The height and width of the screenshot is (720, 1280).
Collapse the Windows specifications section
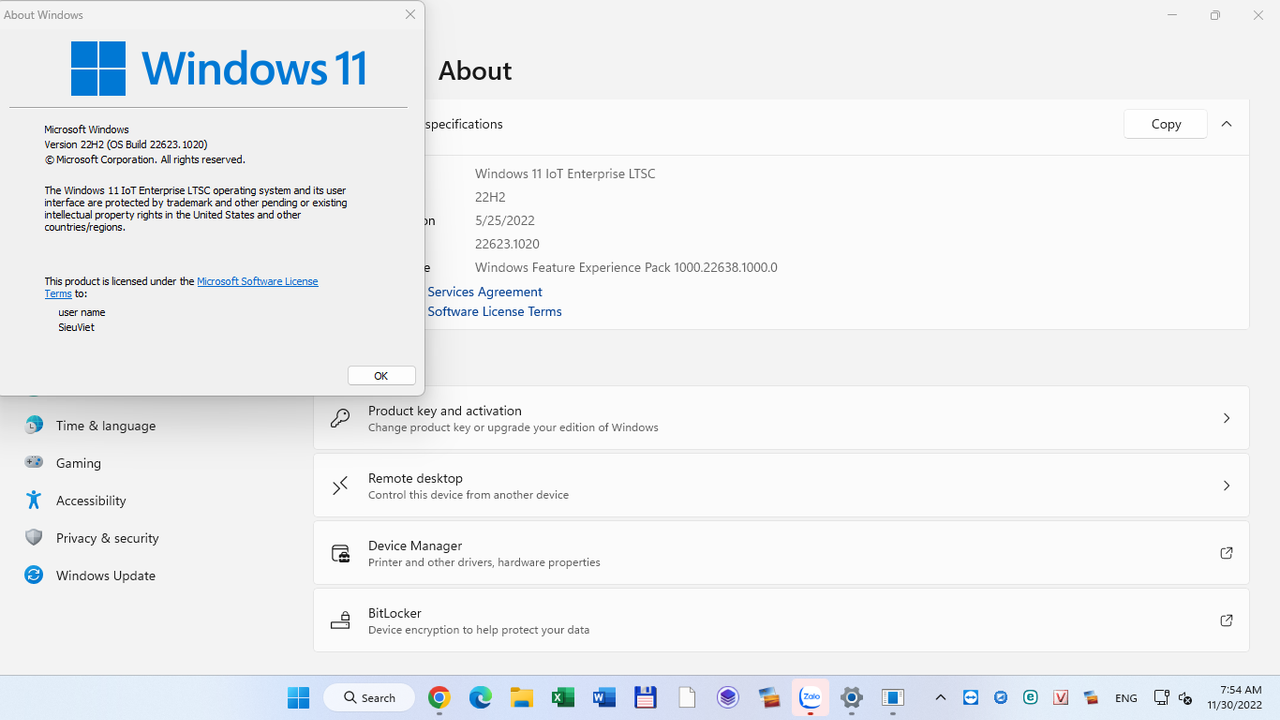coord(1226,124)
